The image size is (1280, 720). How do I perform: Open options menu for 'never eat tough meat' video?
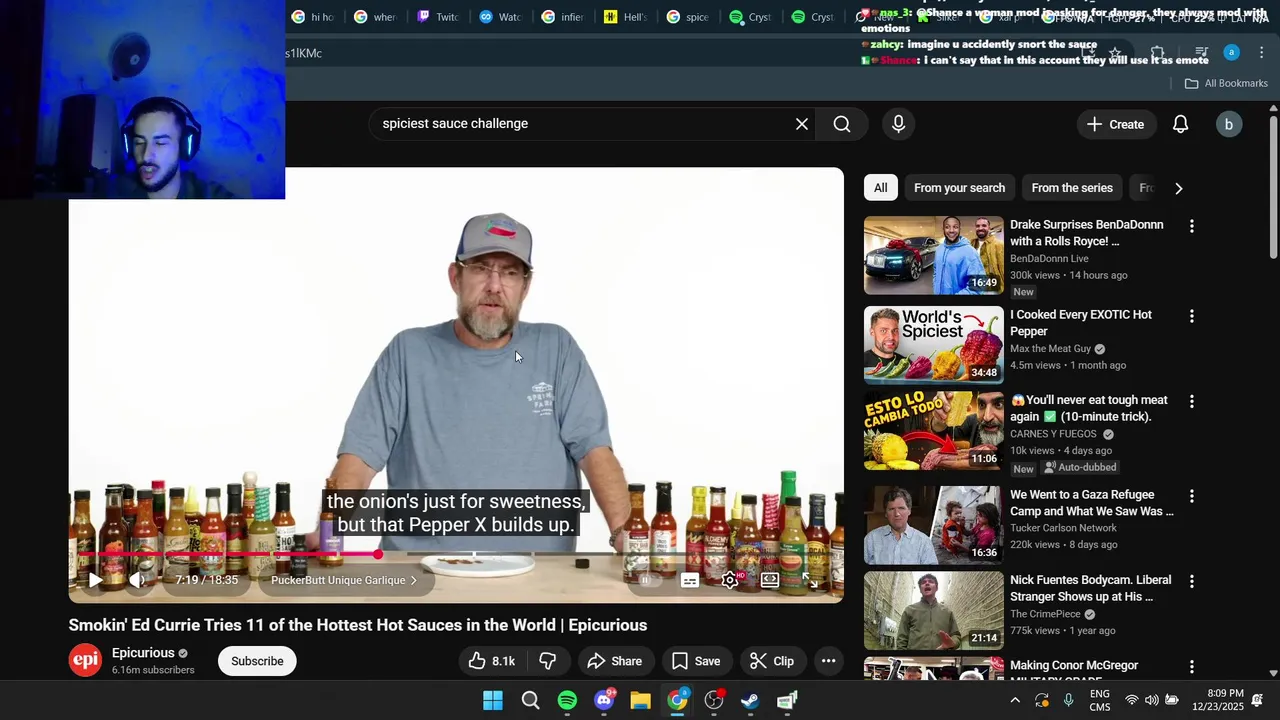point(1191,402)
